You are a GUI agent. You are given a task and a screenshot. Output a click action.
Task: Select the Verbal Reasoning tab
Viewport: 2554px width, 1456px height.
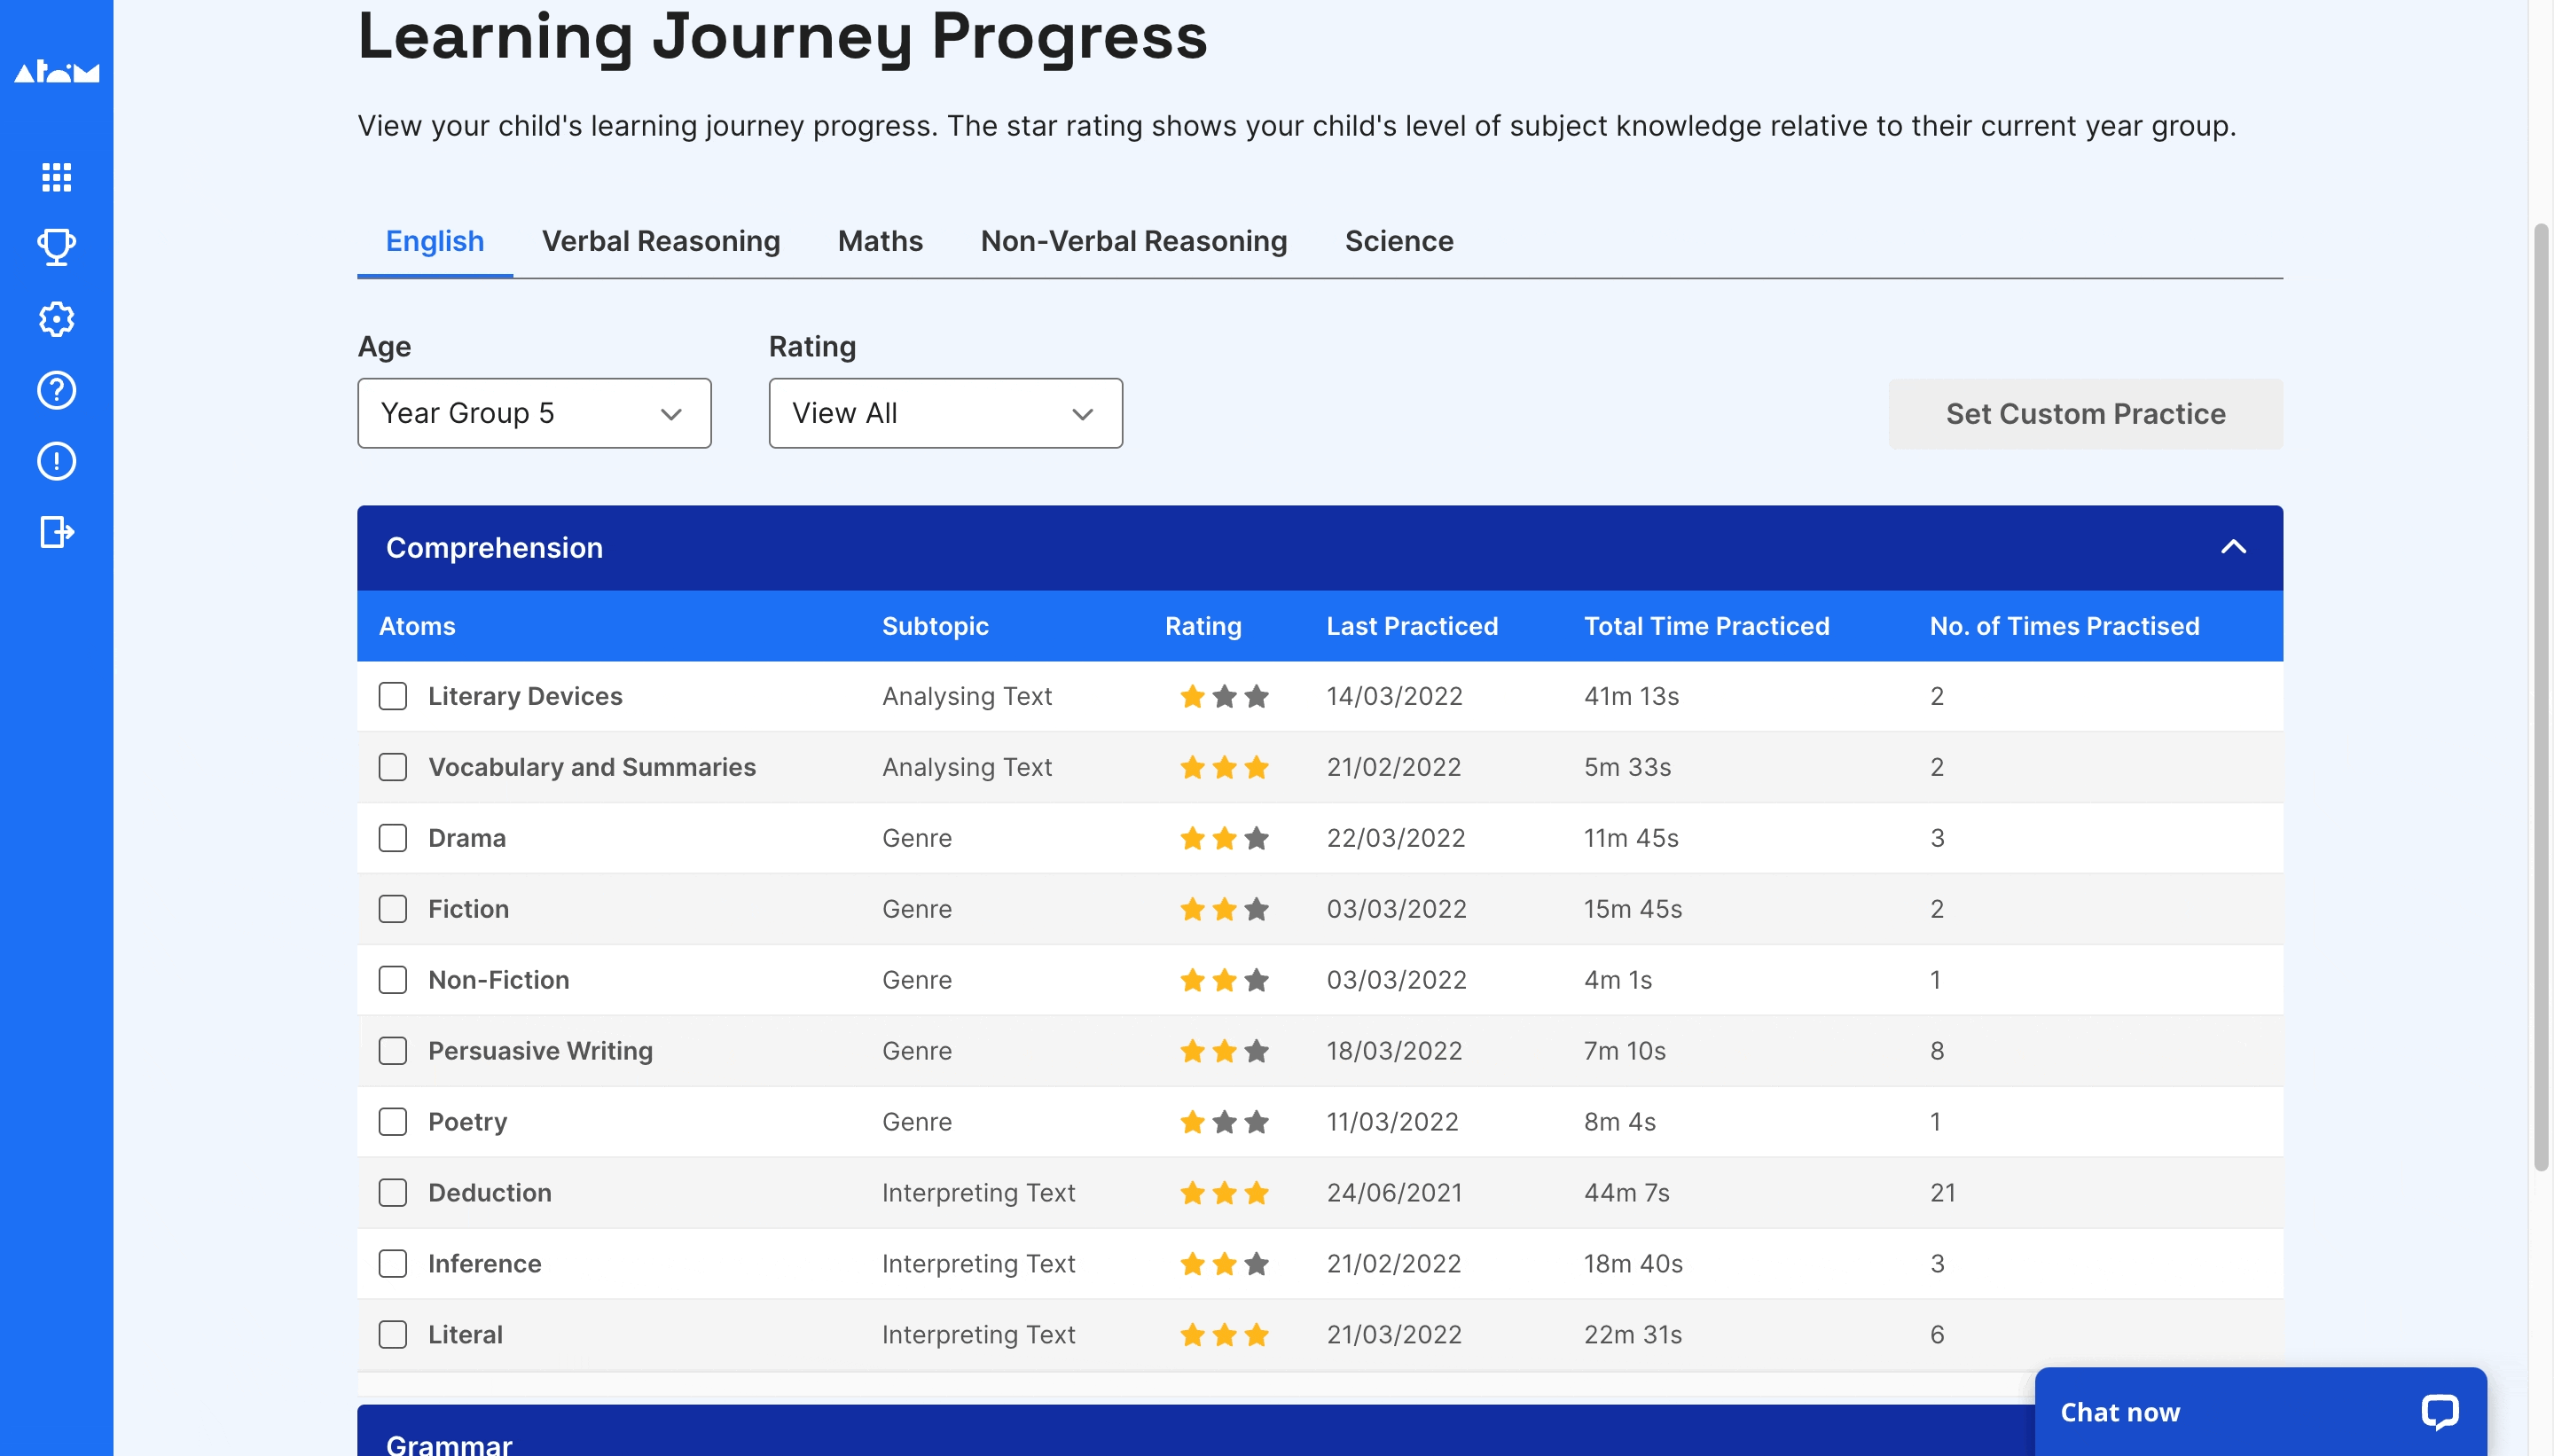click(660, 240)
